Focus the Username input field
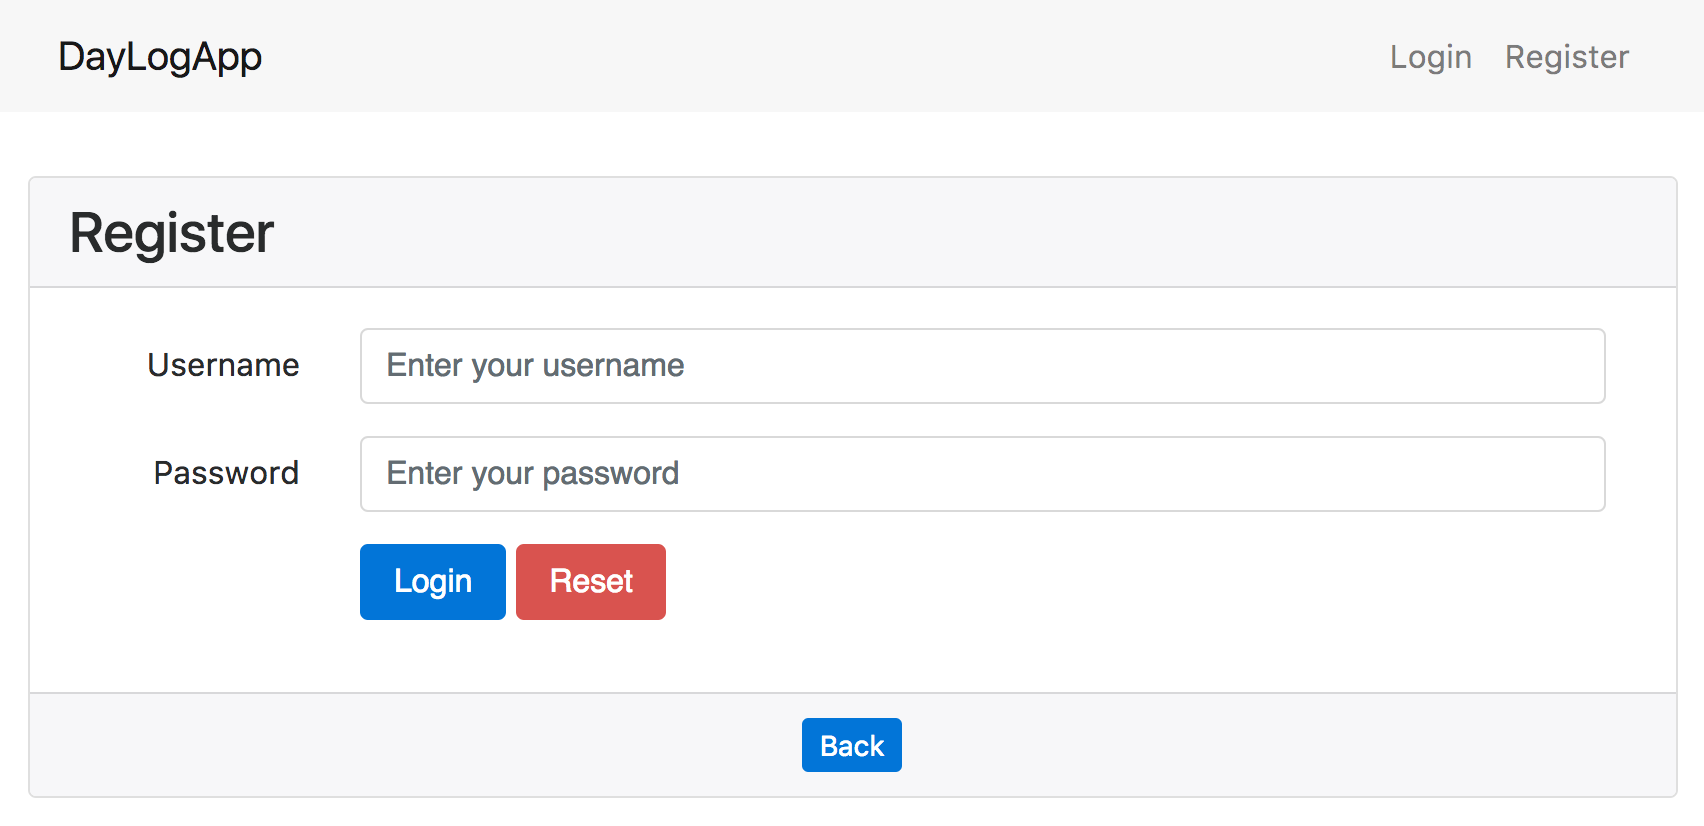This screenshot has width=1704, height=826. coord(982,366)
